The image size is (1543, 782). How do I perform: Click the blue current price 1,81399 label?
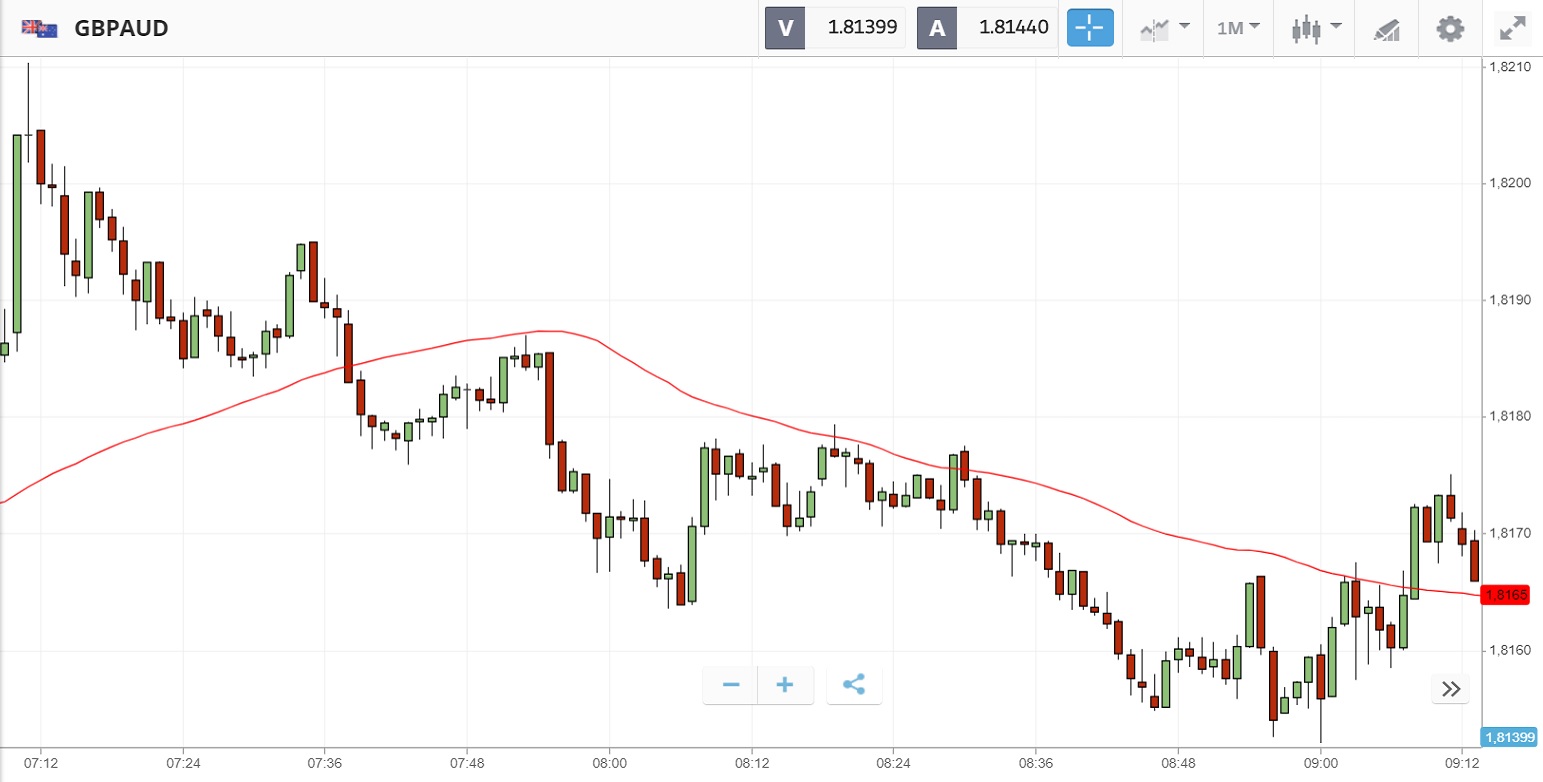coord(1510,737)
